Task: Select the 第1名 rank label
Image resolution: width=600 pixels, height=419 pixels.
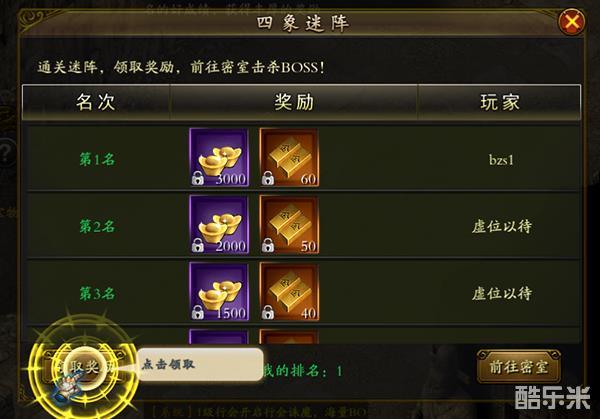Action: (x=97, y=159)
